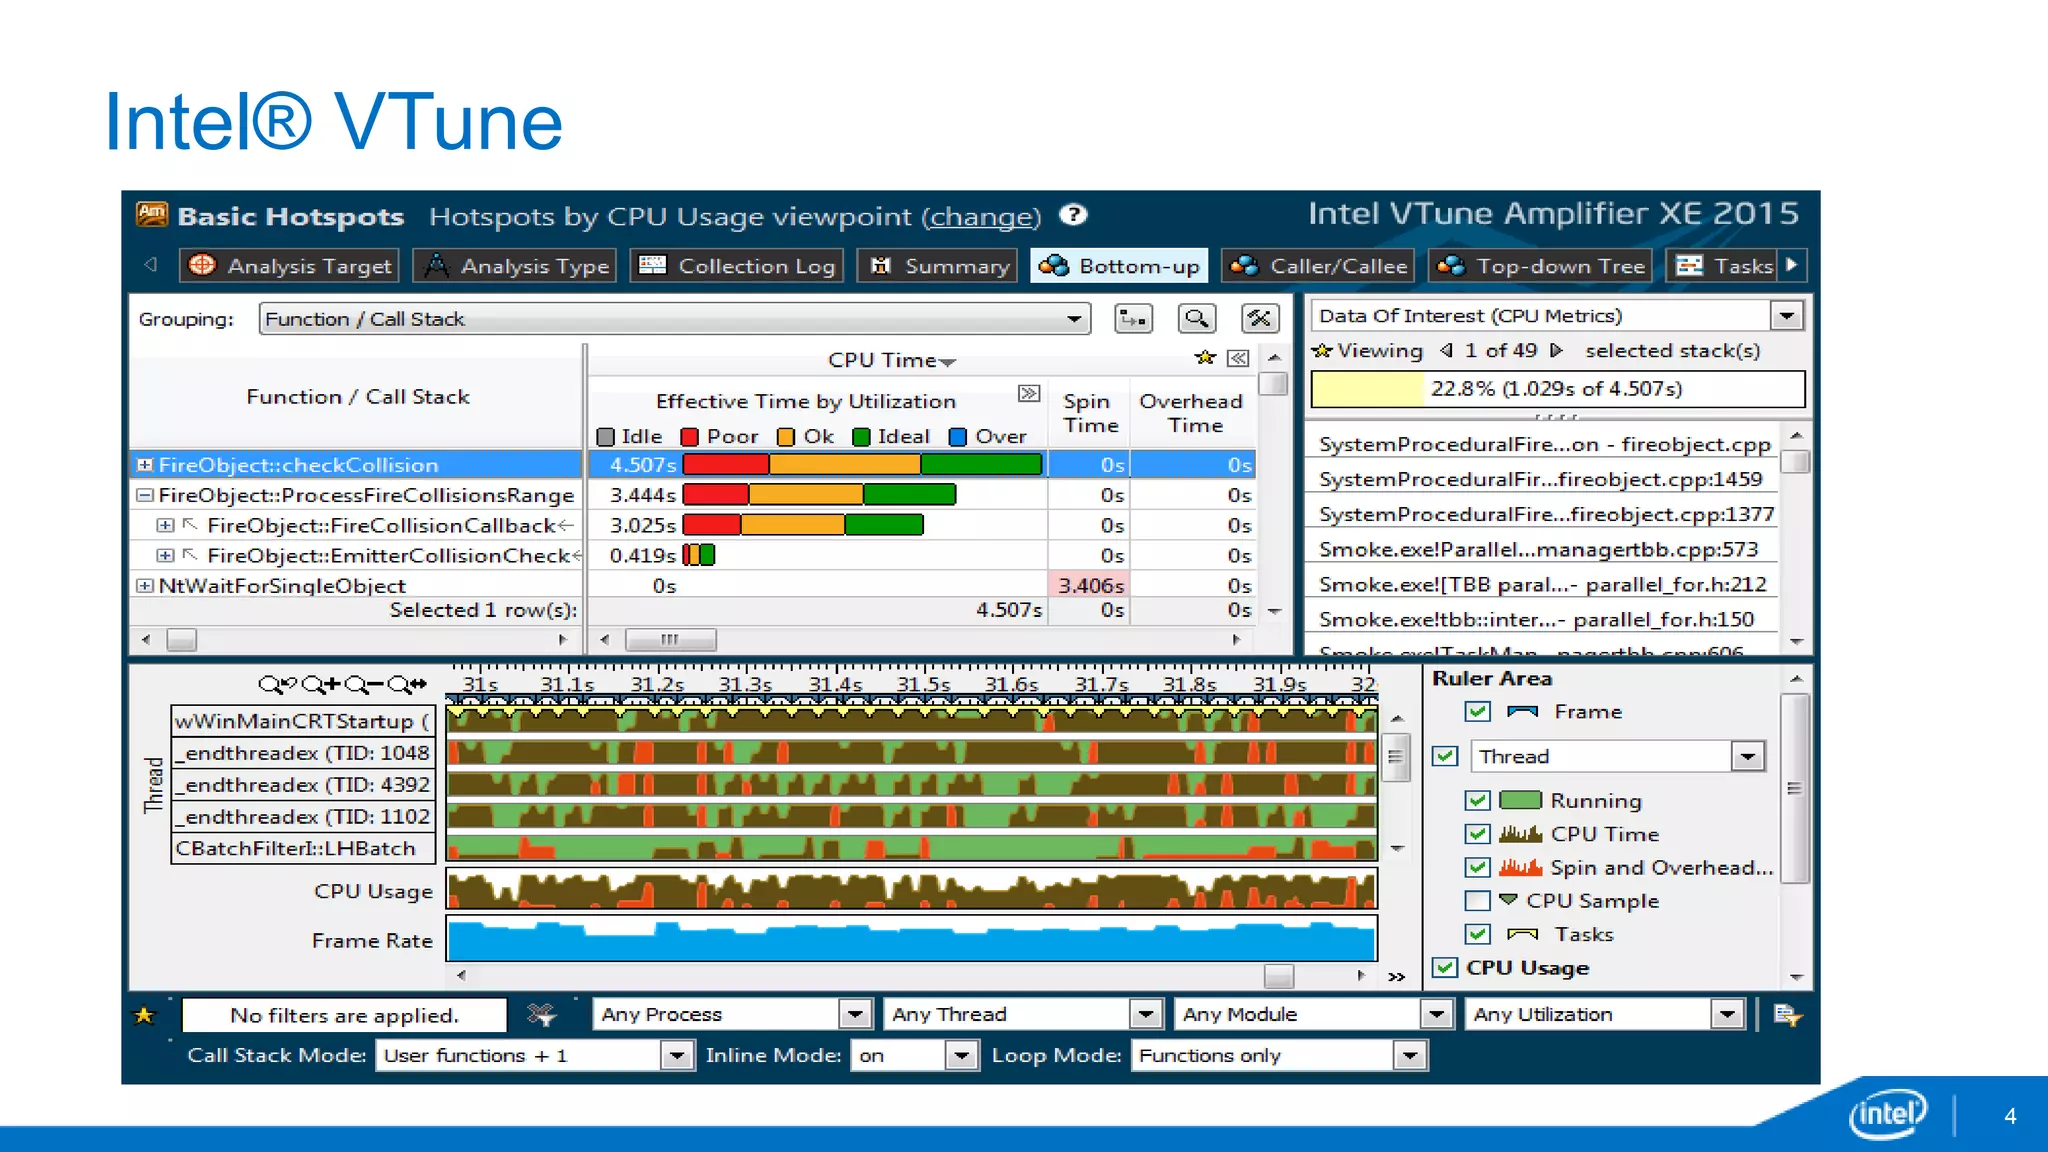Click collapse arrows icon in CPU Time header
The width and height of the screenshot is (2048, 1152).
click(1238, 358)
